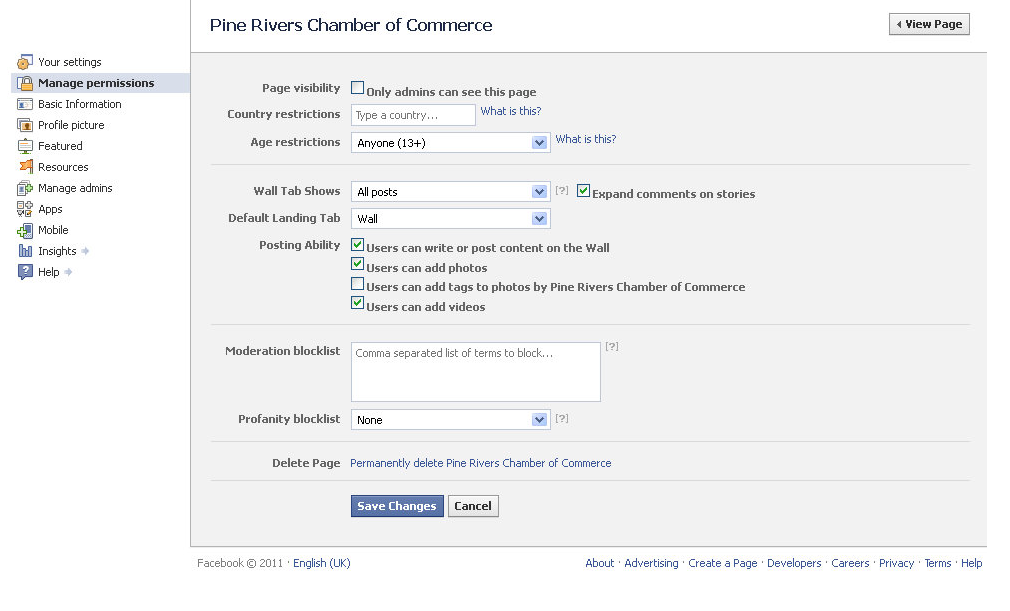Click the Country restrictions input field
1010x611 pixels.
coord(412,114)
